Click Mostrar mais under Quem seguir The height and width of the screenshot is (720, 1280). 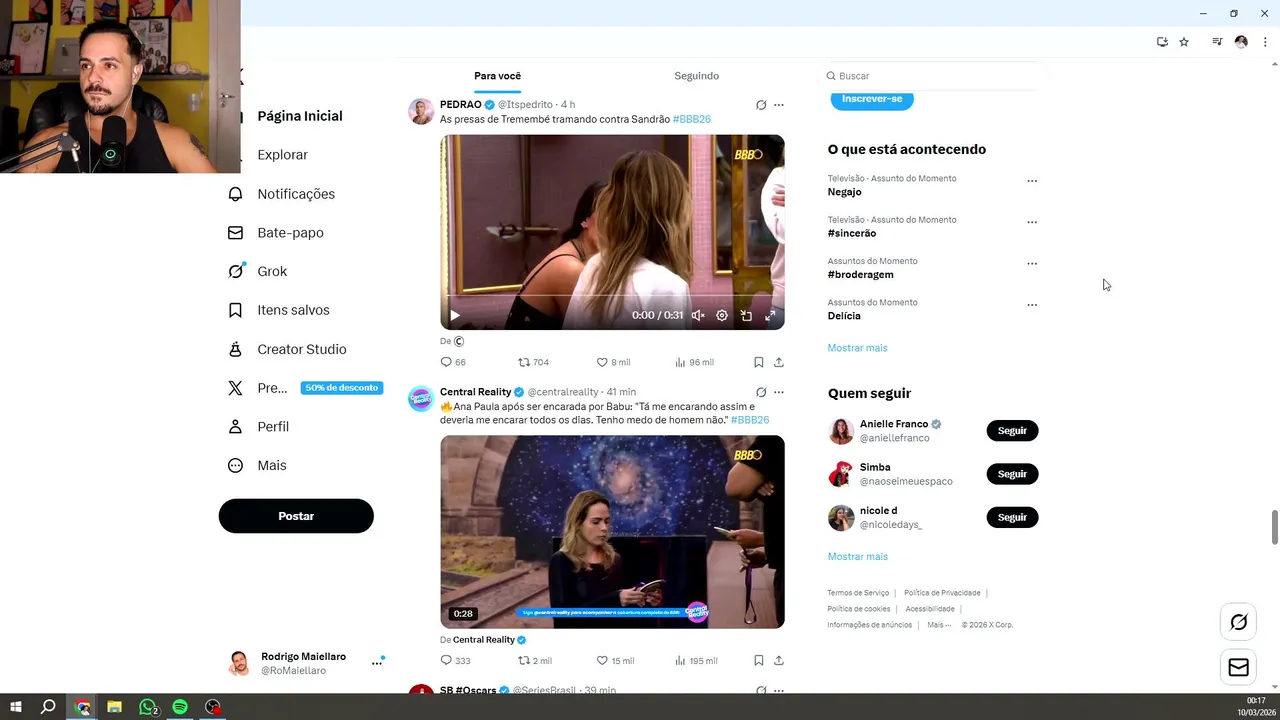click(x=857, y=557)
